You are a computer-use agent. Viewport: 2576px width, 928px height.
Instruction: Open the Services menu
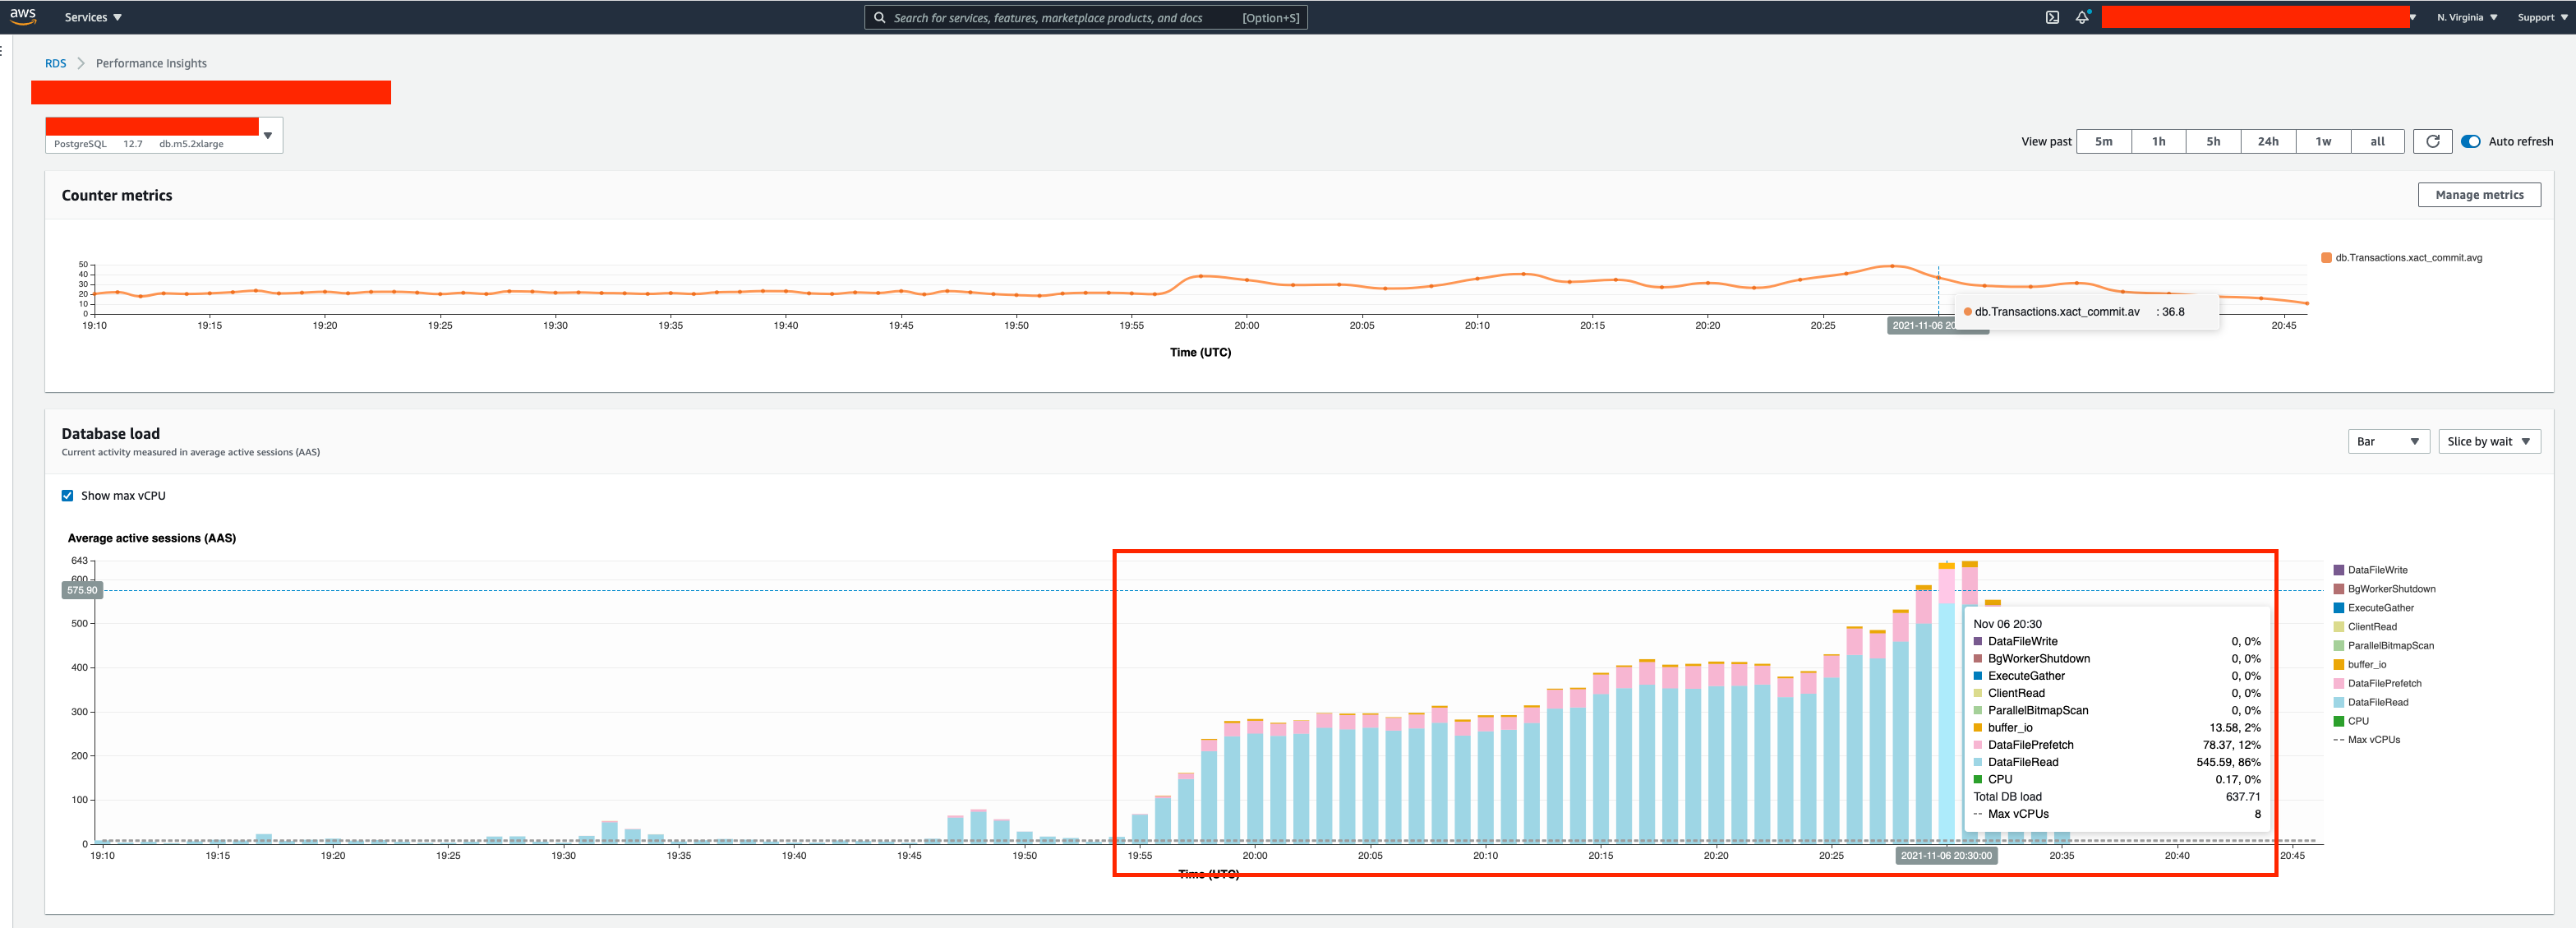(93, 17)
